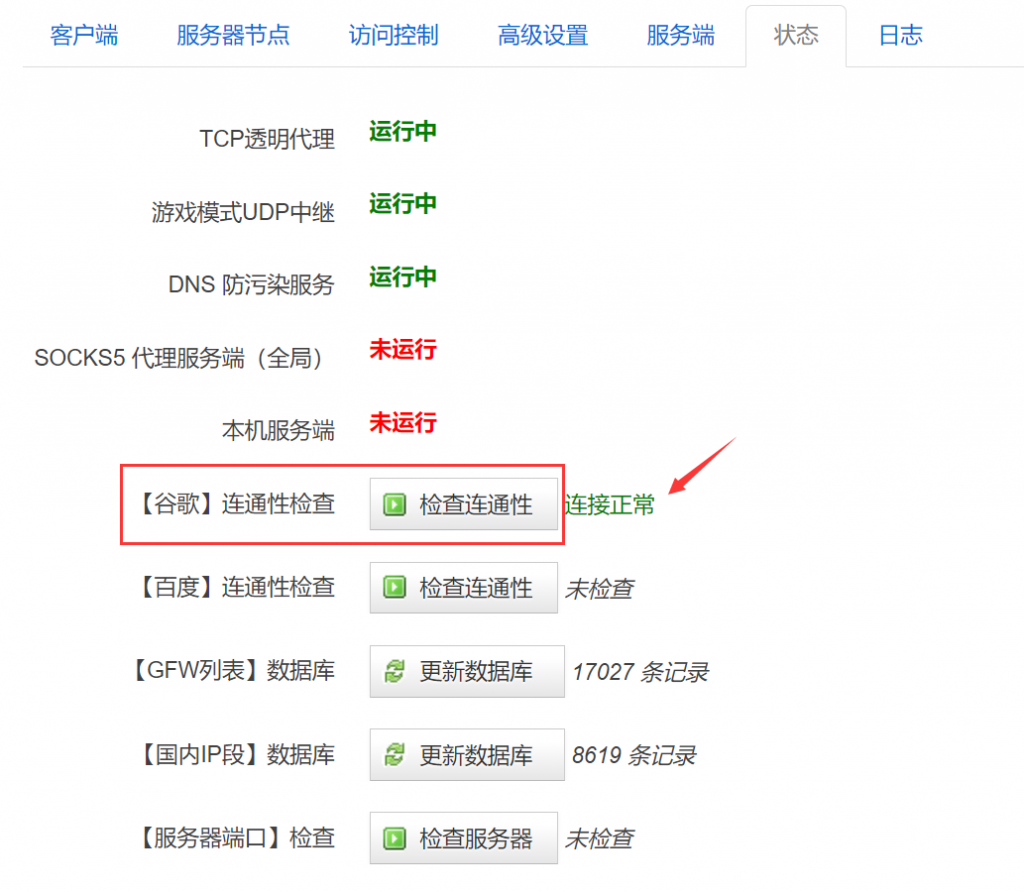Click refresh icon for GFW列表 database update
The height and width of the screenshot is (892, 1024).
click(x=394, y=672)
